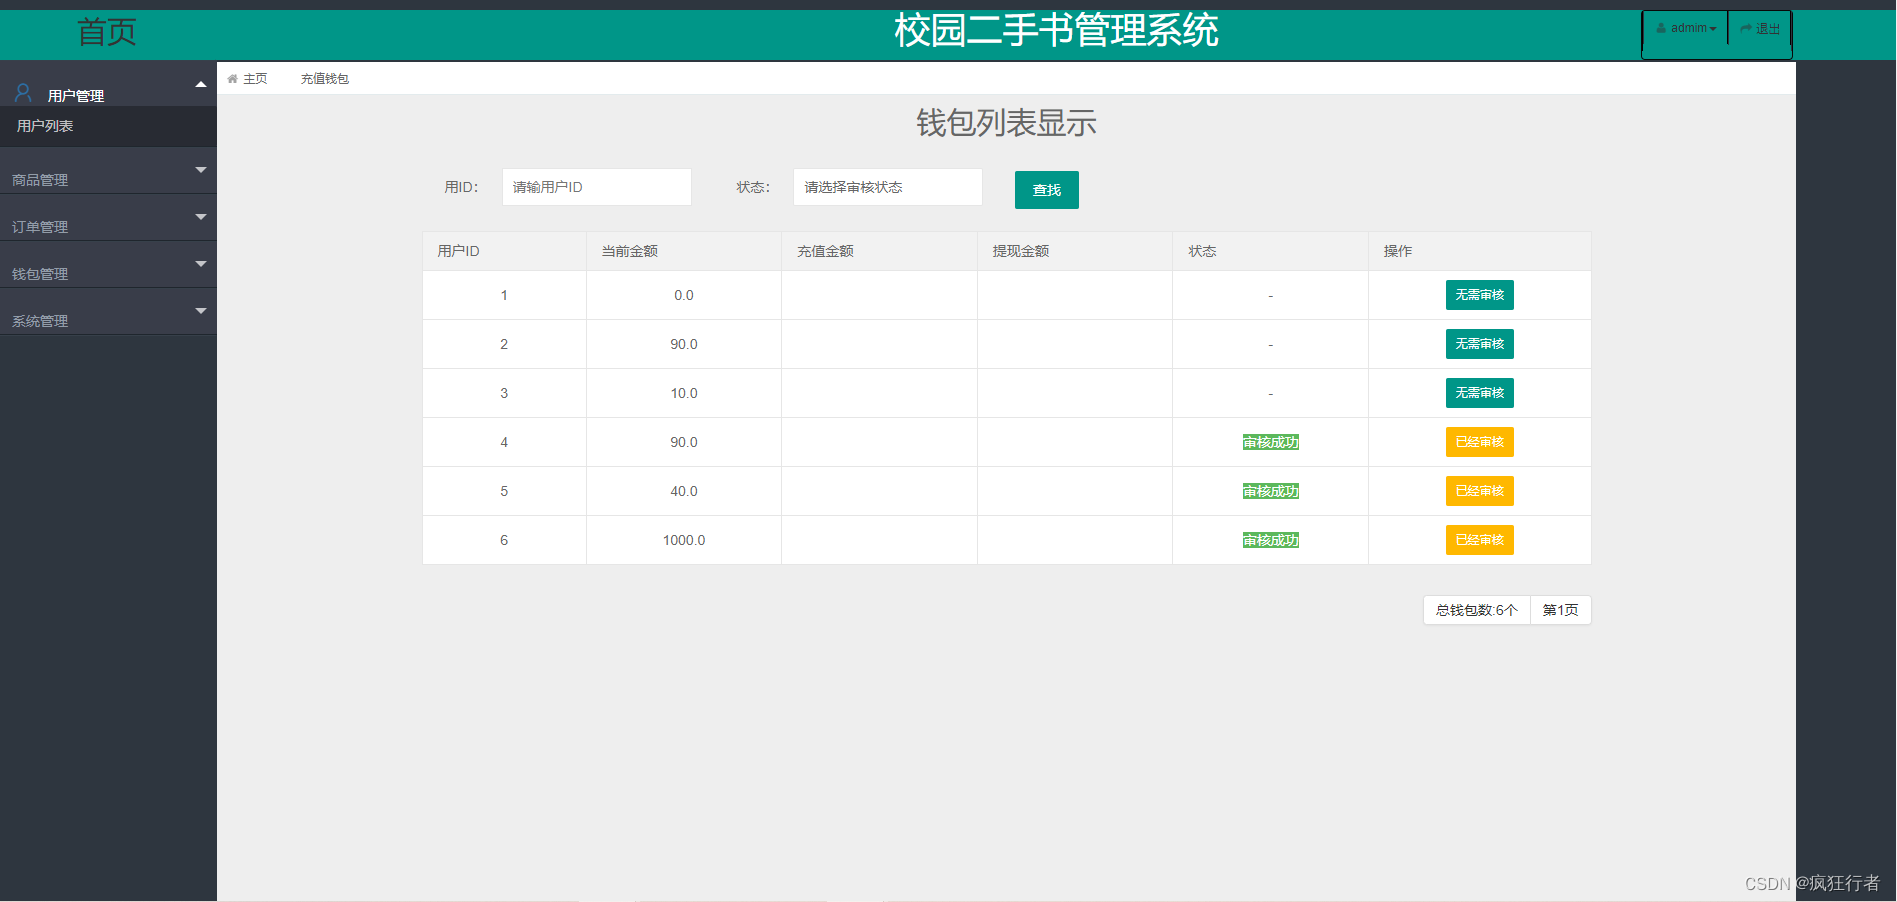Expand the 系统管理 menu arrow
Viewport: 1897px width, 902px height.
point(201,311)
